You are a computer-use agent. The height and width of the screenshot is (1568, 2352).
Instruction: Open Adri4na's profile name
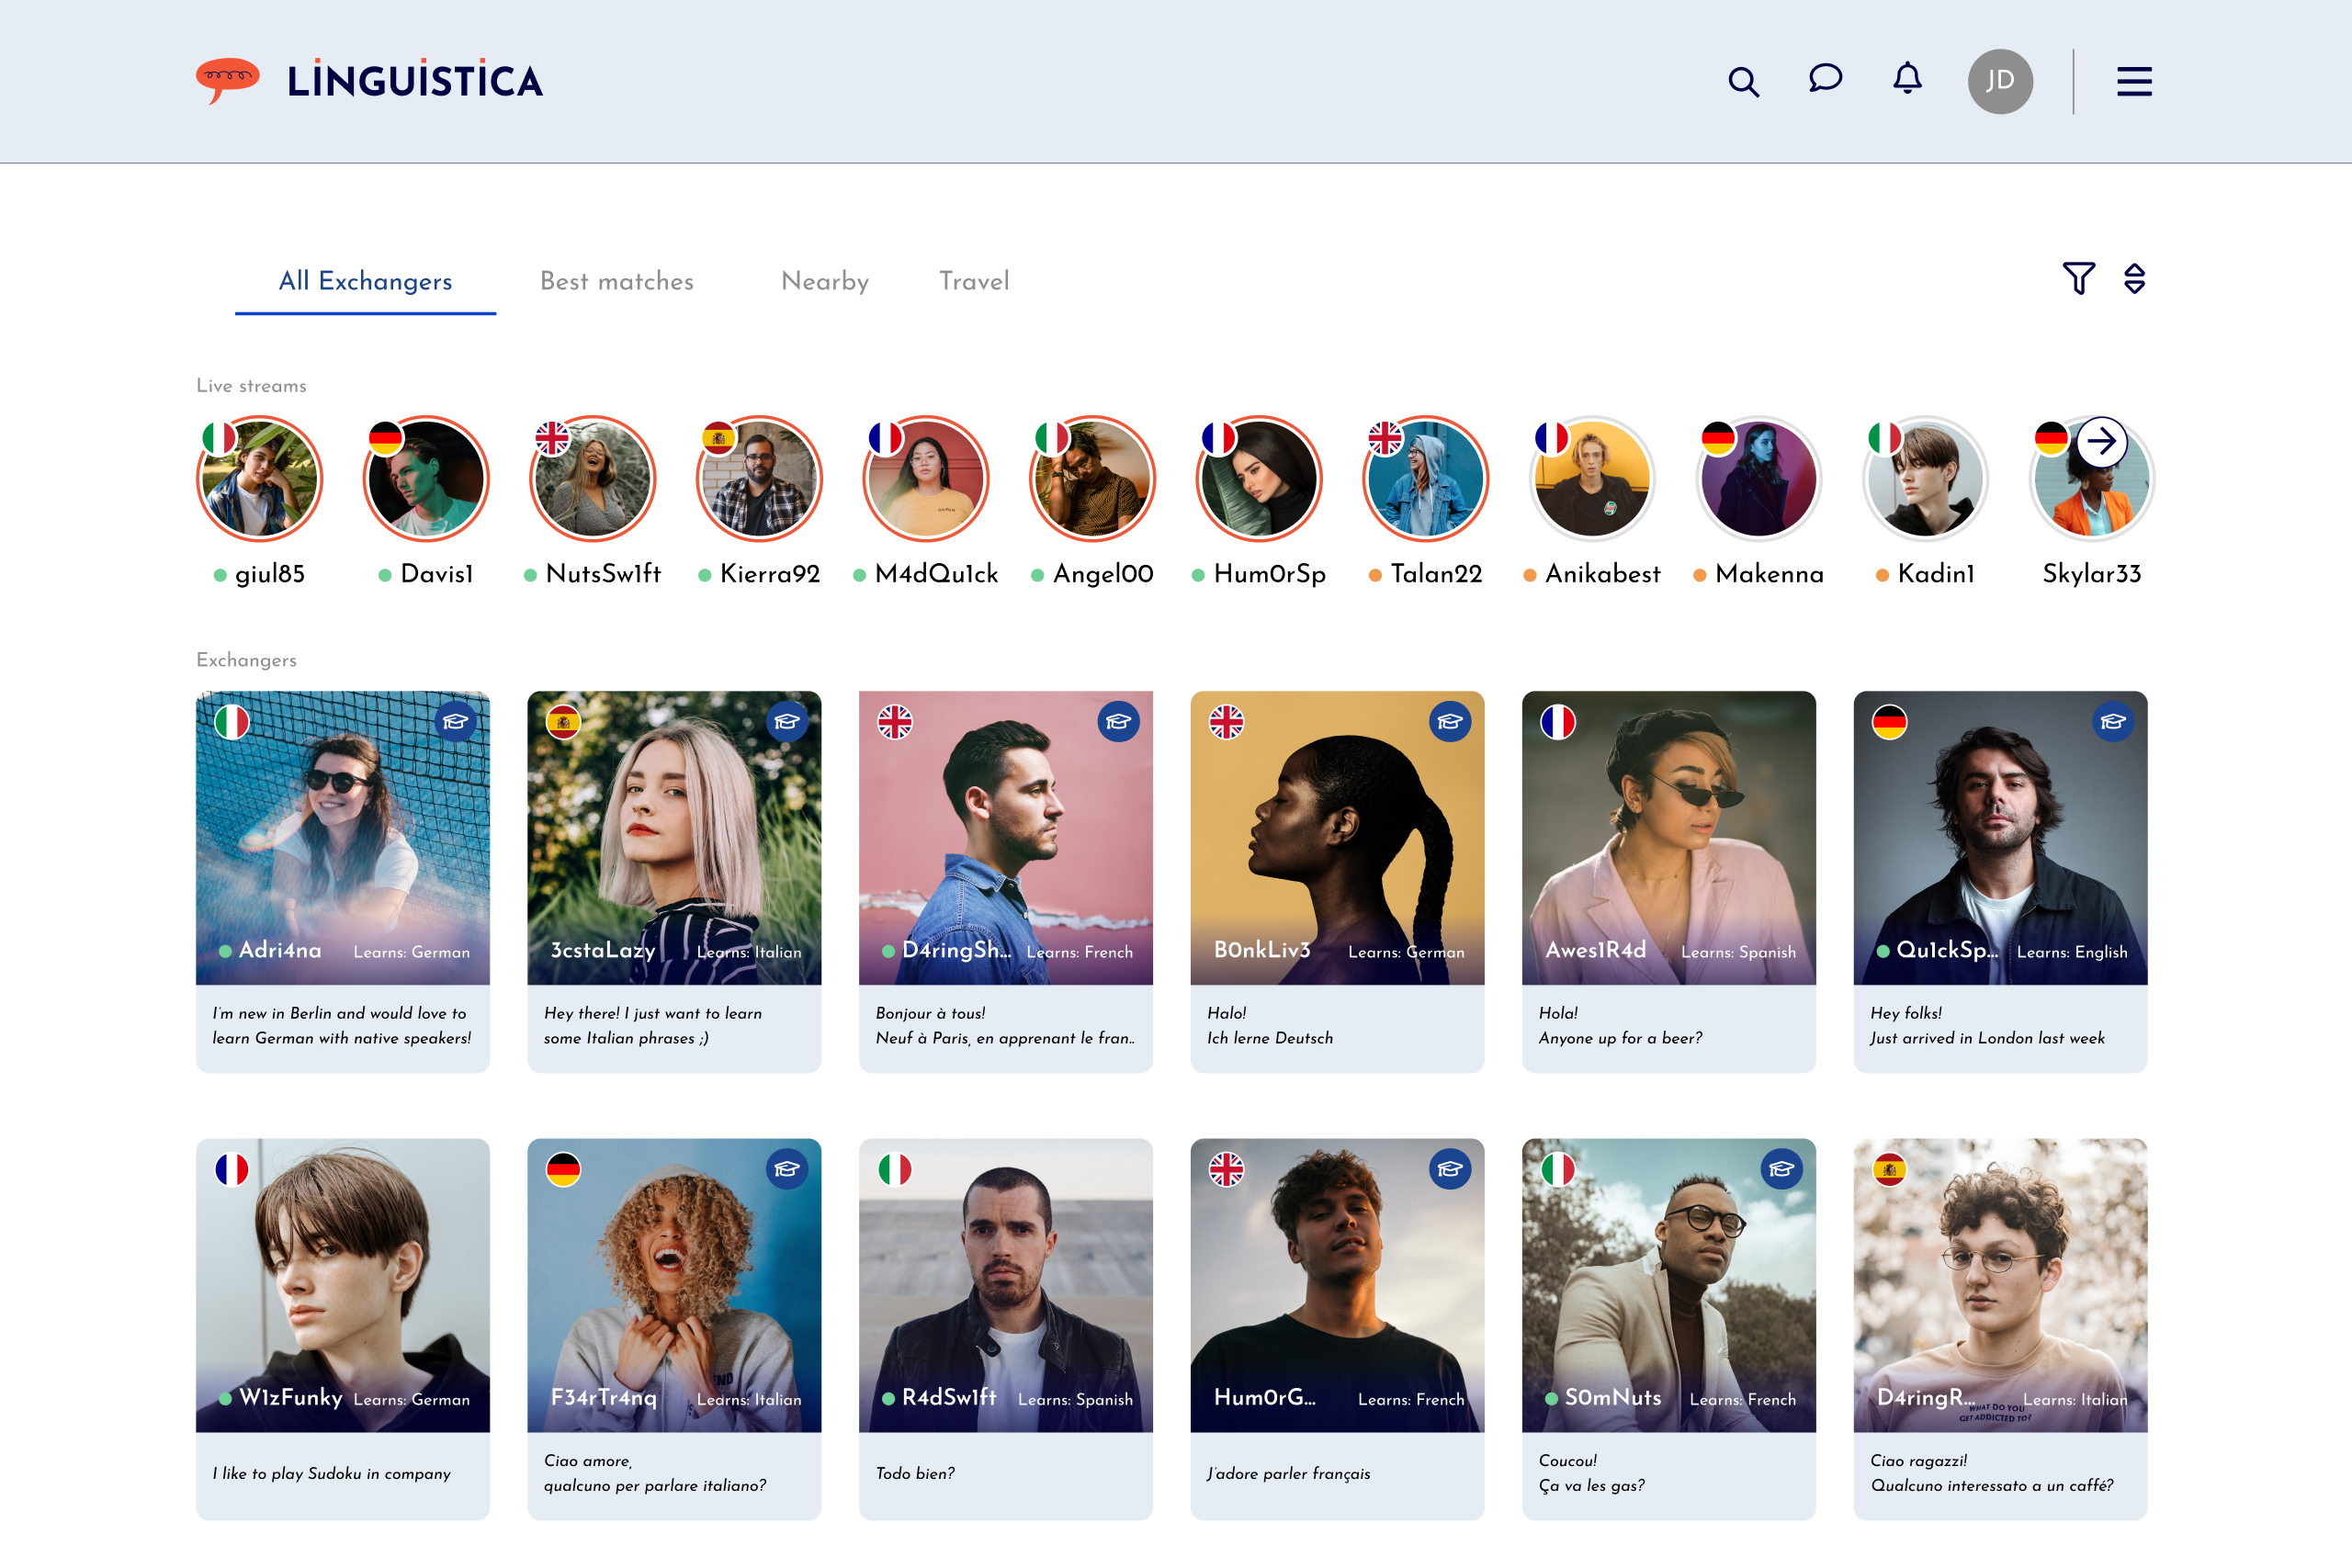pos(280,950)
